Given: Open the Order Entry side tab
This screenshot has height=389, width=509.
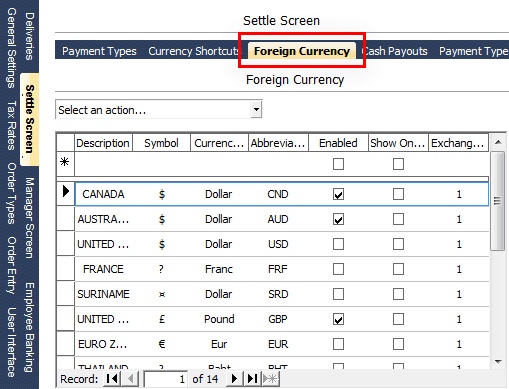Looking at the screenshot, I should 11,265.
